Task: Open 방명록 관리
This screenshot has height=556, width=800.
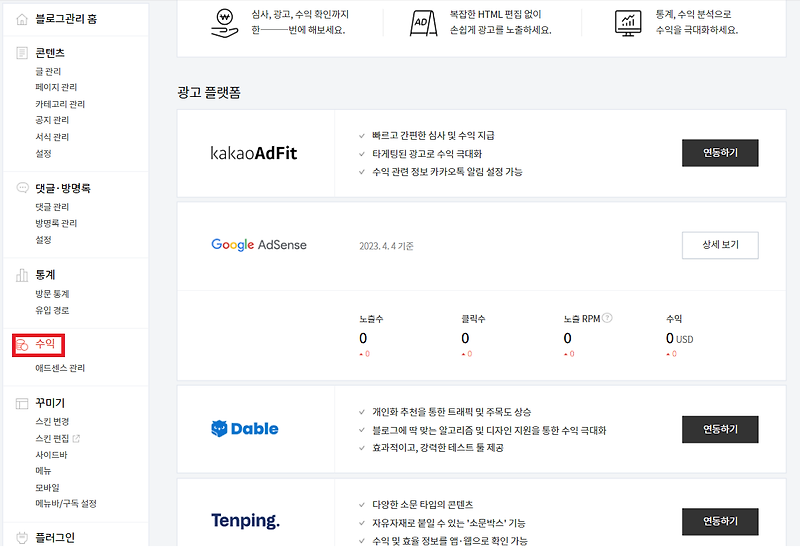Action: click(x=56, y=223)
